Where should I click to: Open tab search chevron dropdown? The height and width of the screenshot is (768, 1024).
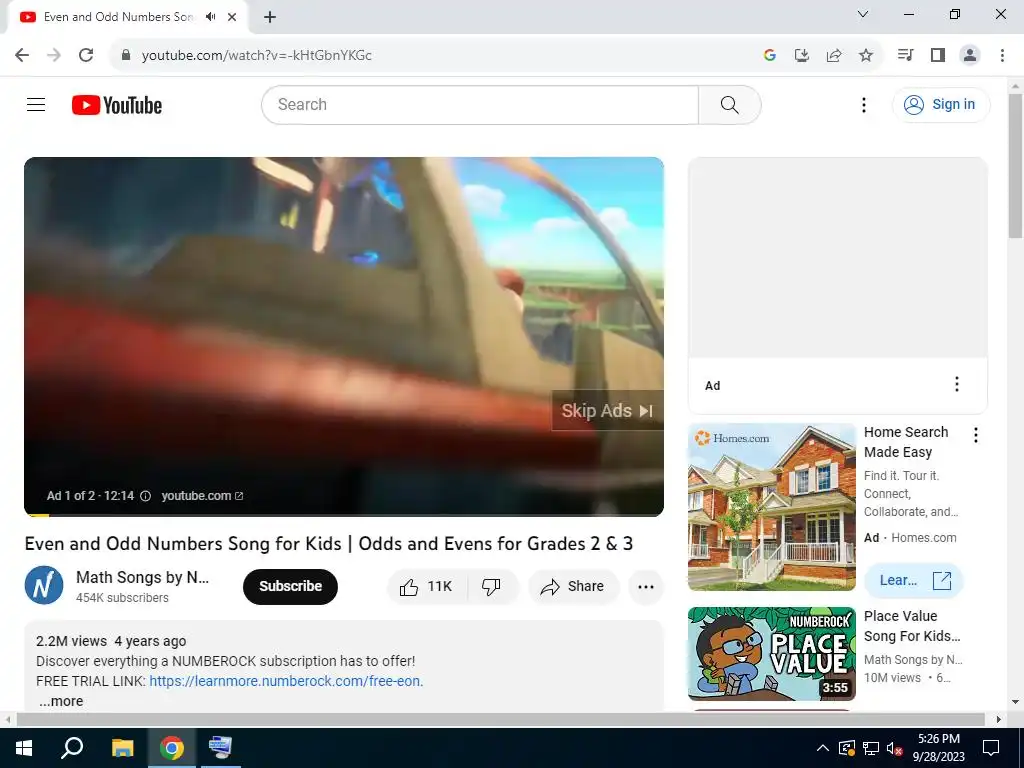tap(863, 14)
